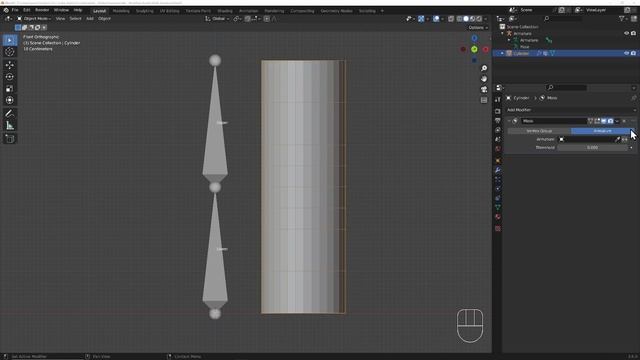This screenshot has height=360, width=640.
Task: Toggle snapping magnet in header
Action: pyautogui.click(x=247, y=19)
